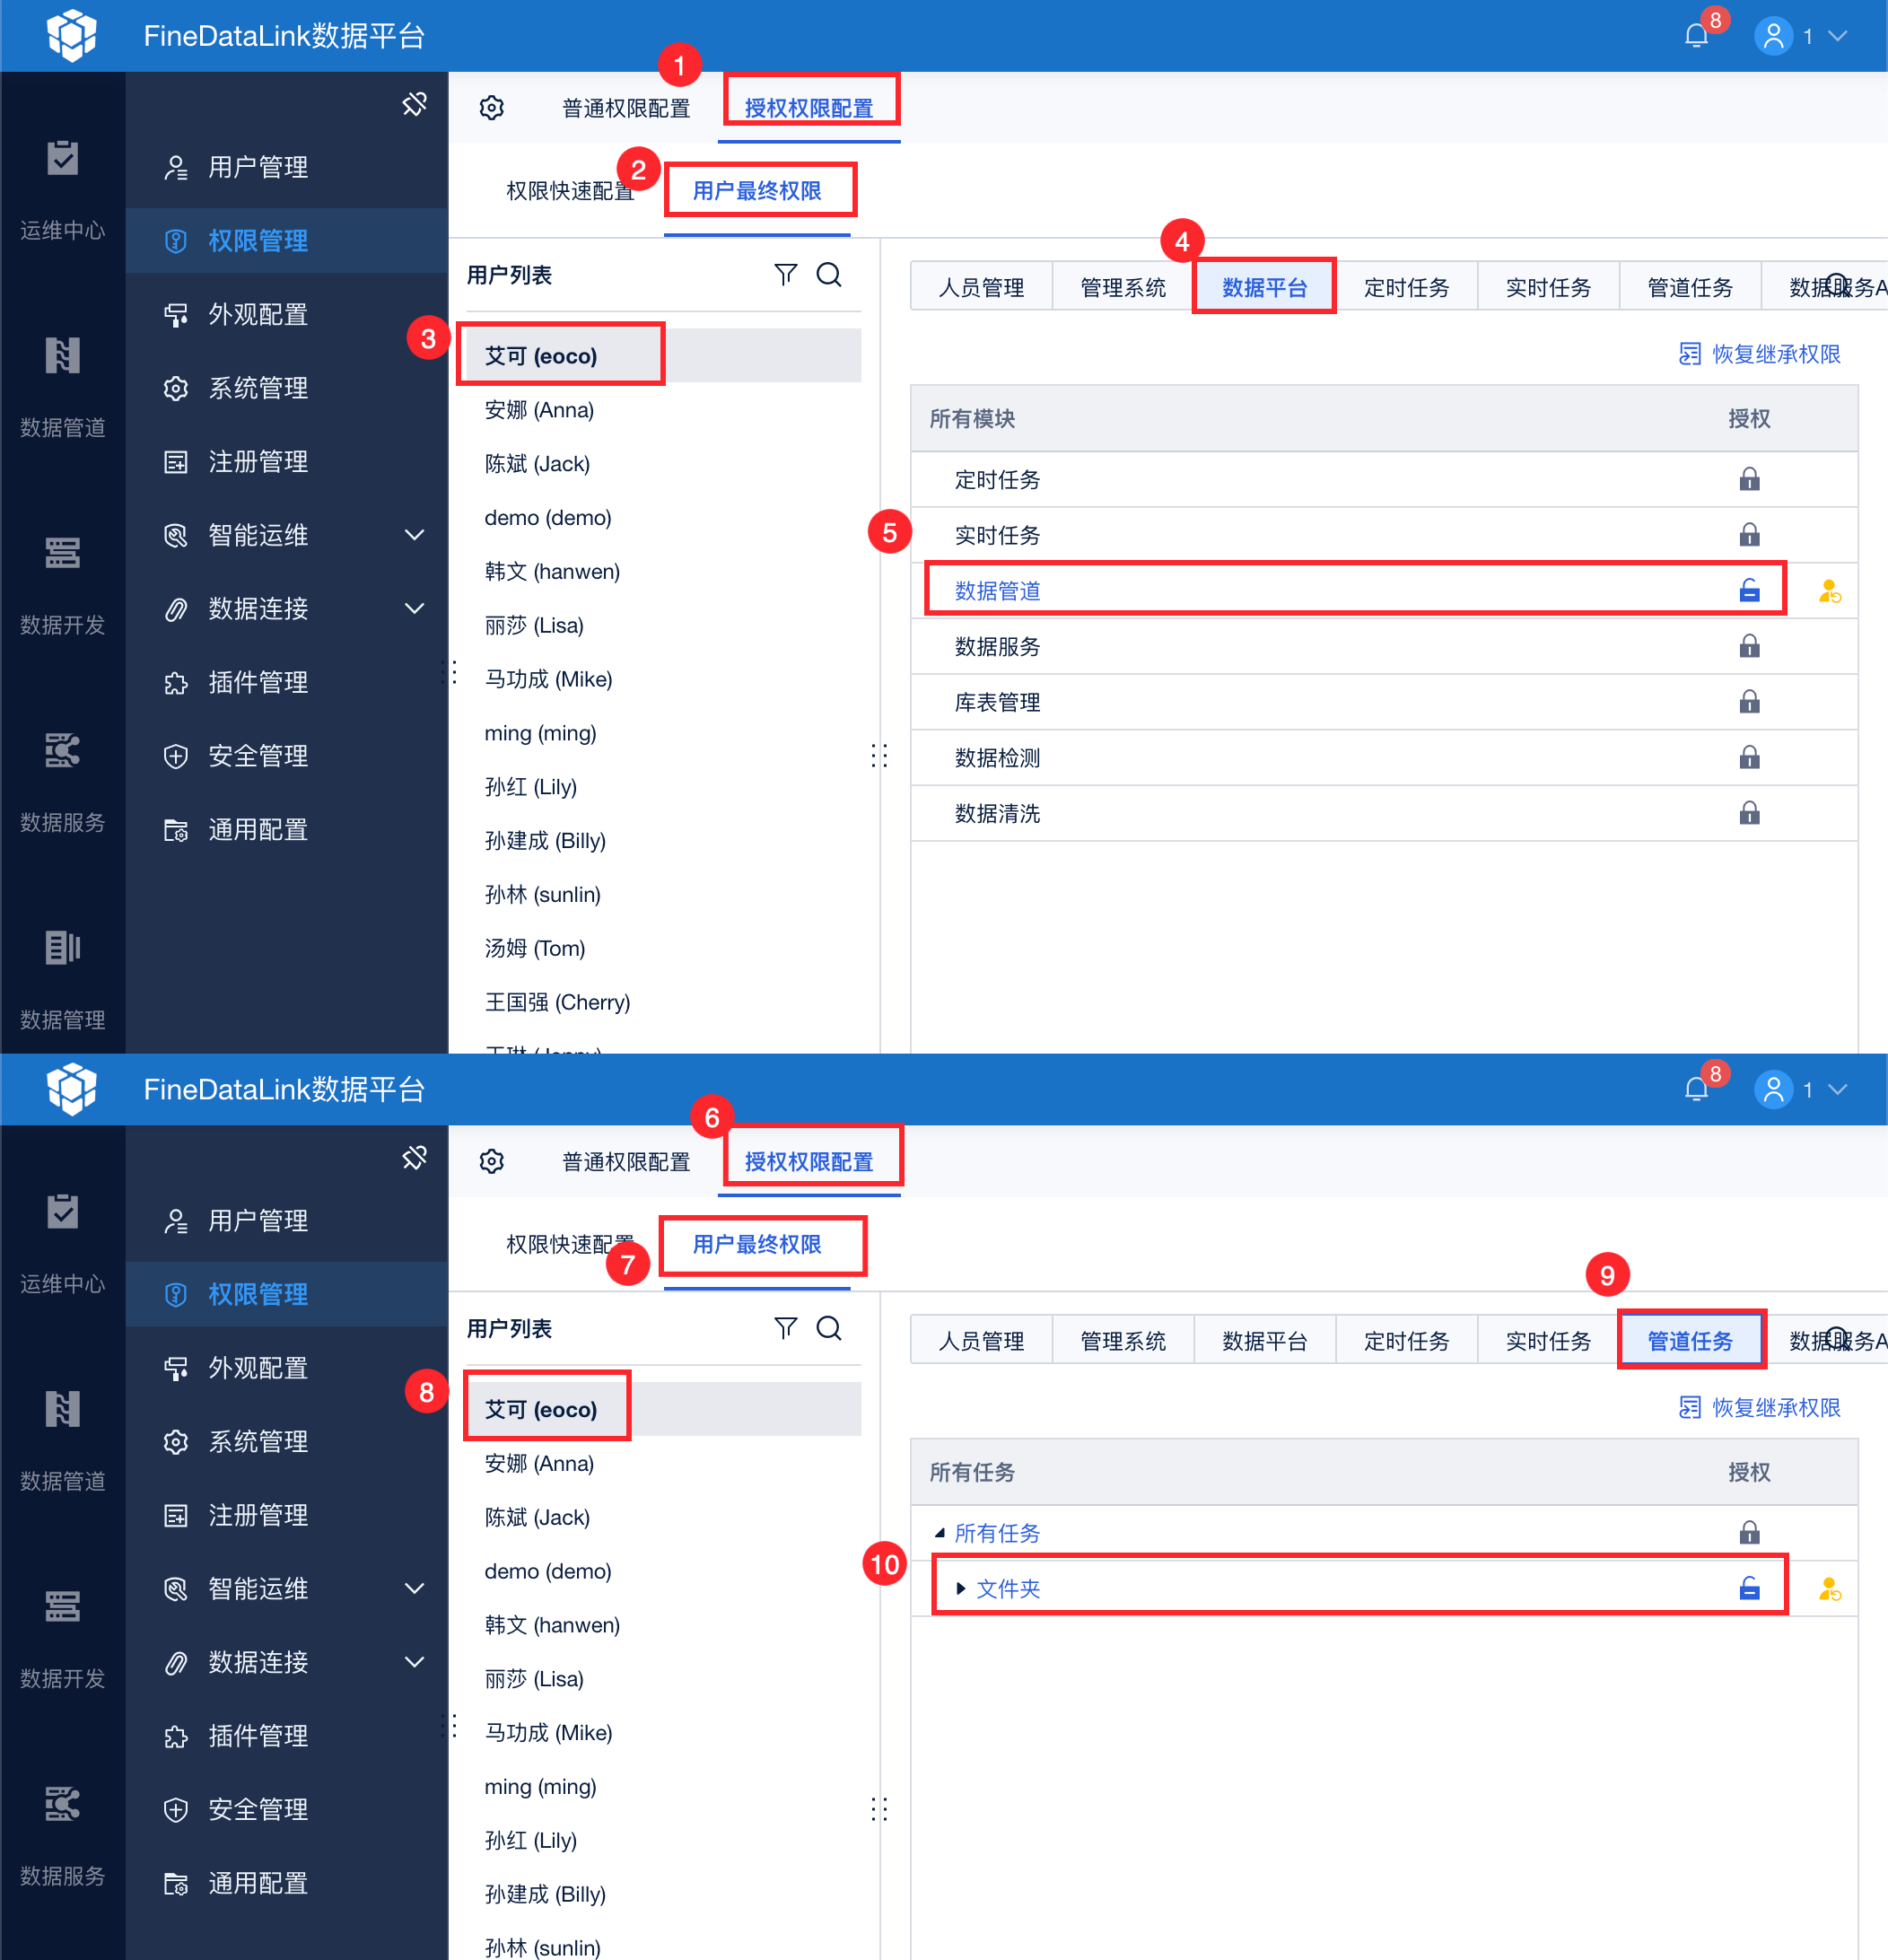Select user 王国强 (Cherry) in user list
1888x1960 pixels.
pyautogui.click(x=662, y=1002)
